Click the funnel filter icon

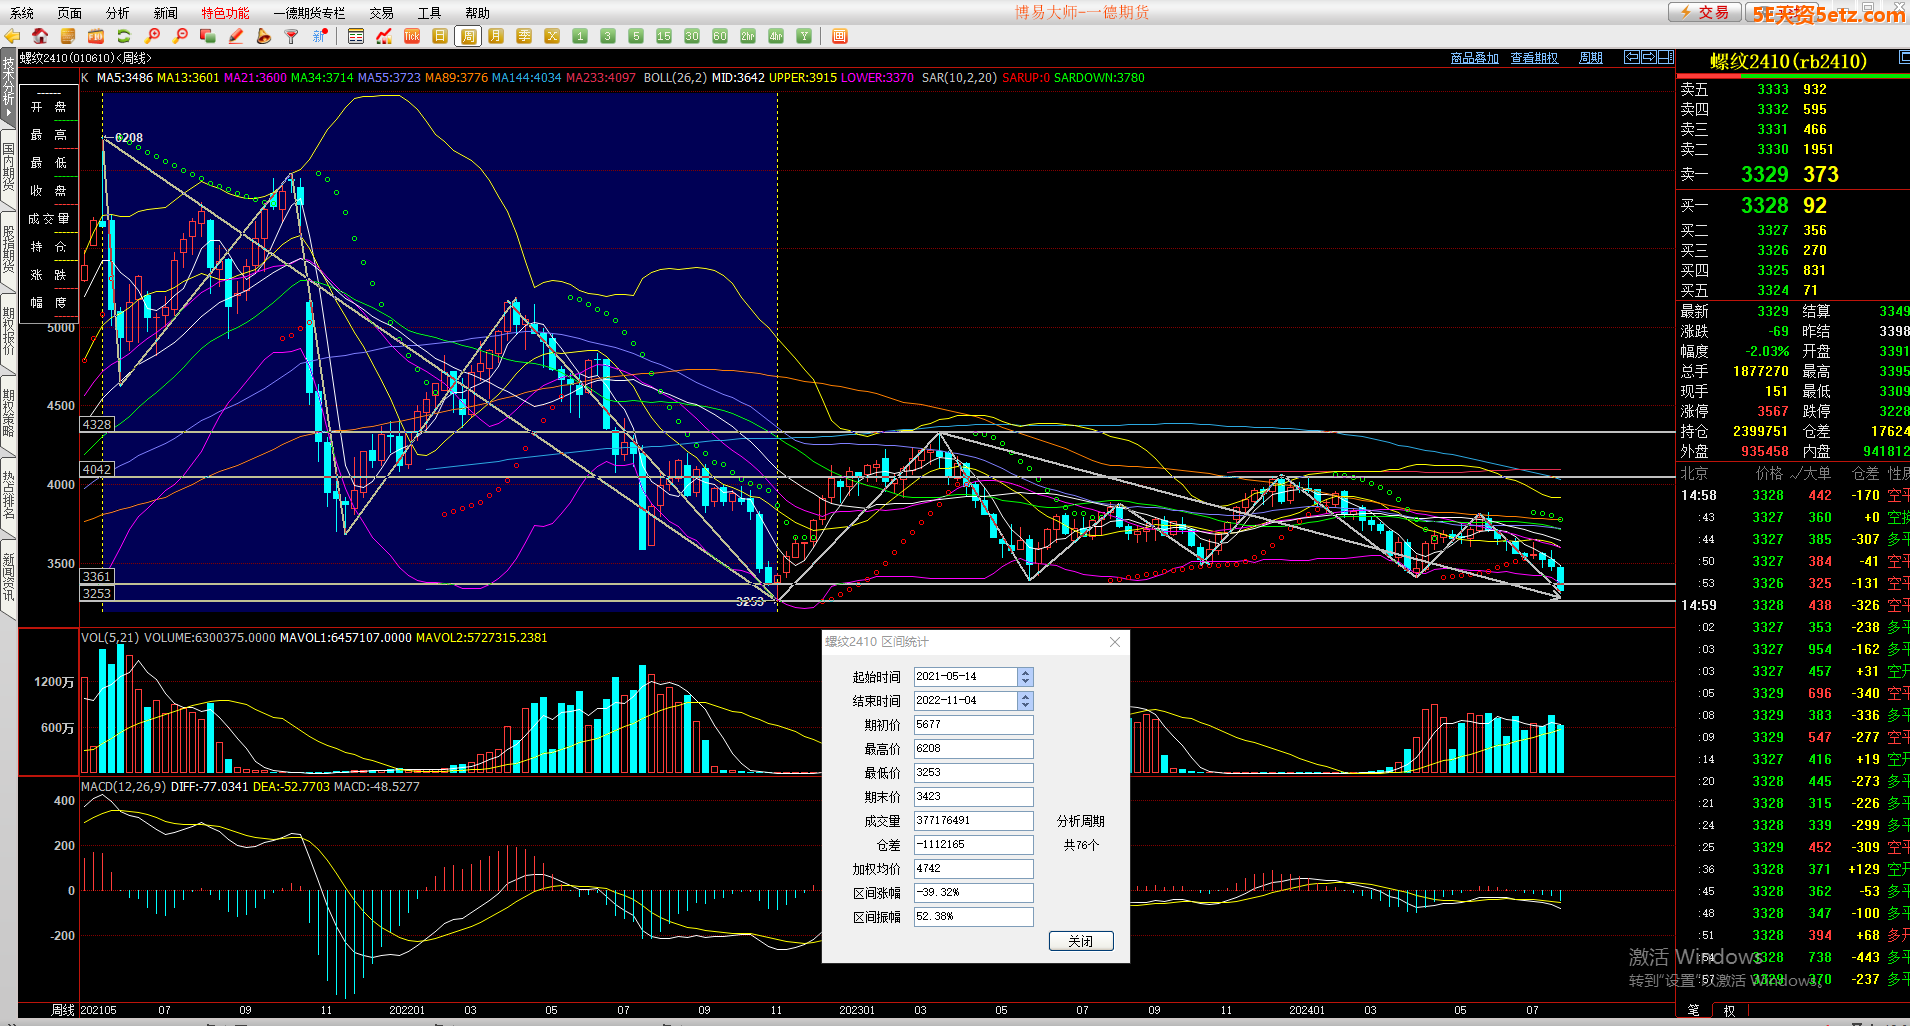coord(291,36)
